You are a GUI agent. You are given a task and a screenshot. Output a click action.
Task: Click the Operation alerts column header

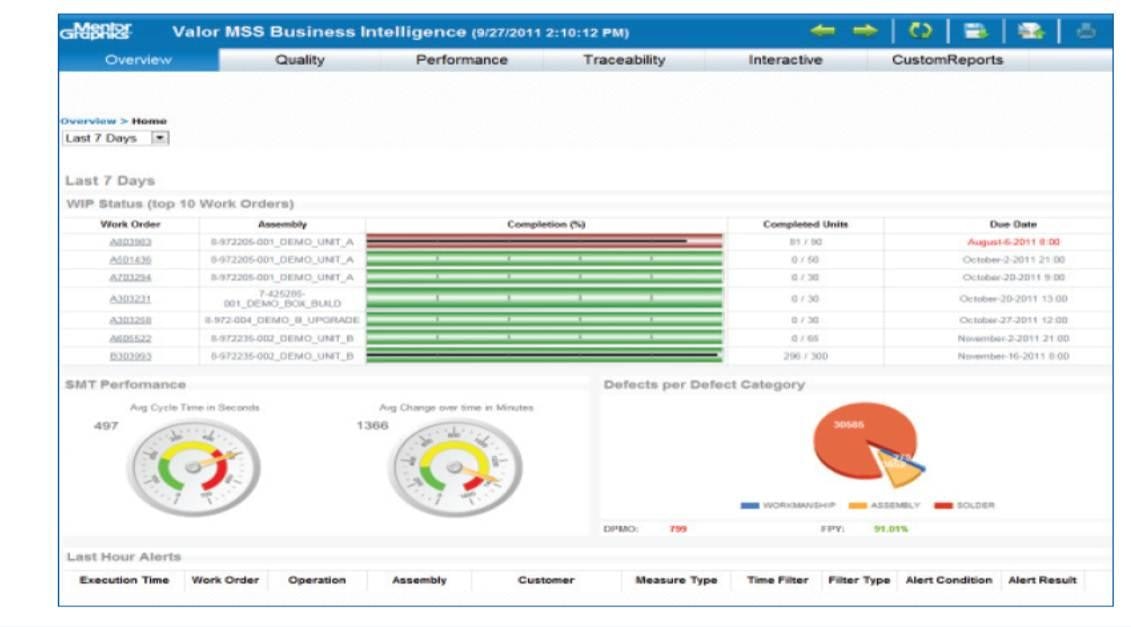(317, 580)
